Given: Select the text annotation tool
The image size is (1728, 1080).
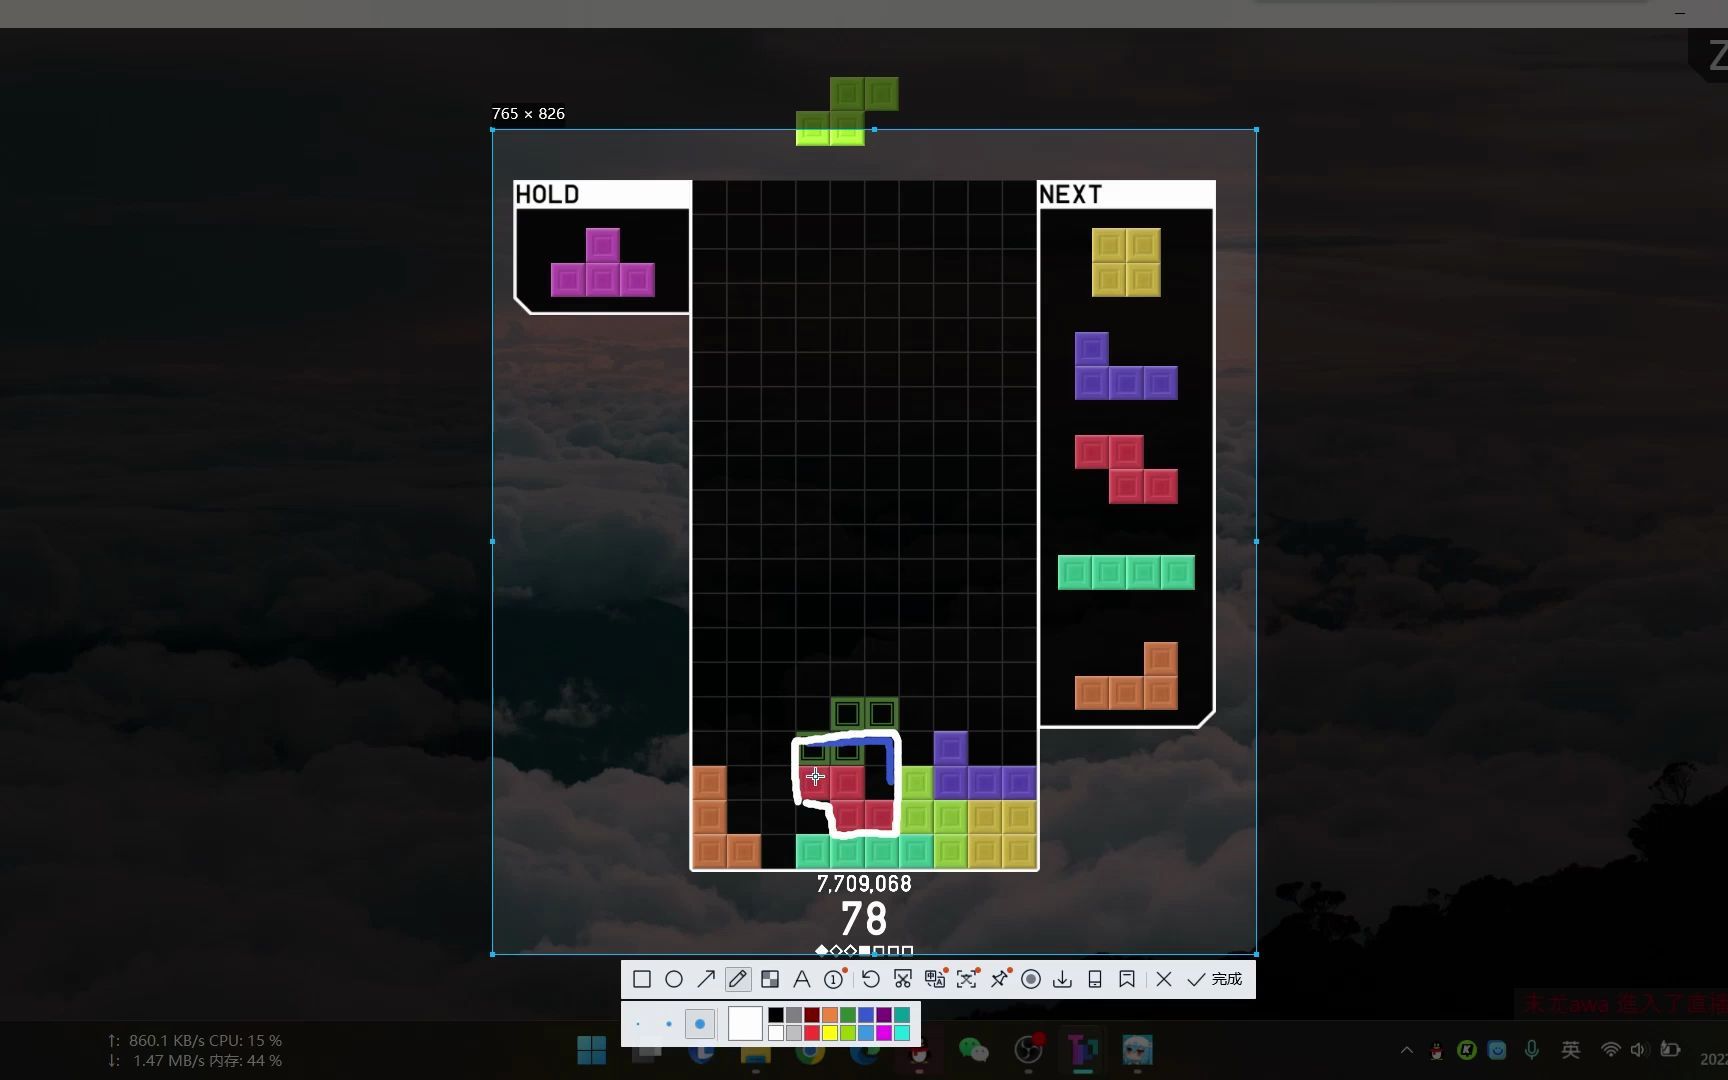Looking at the screenshot, I should point(802,979).
